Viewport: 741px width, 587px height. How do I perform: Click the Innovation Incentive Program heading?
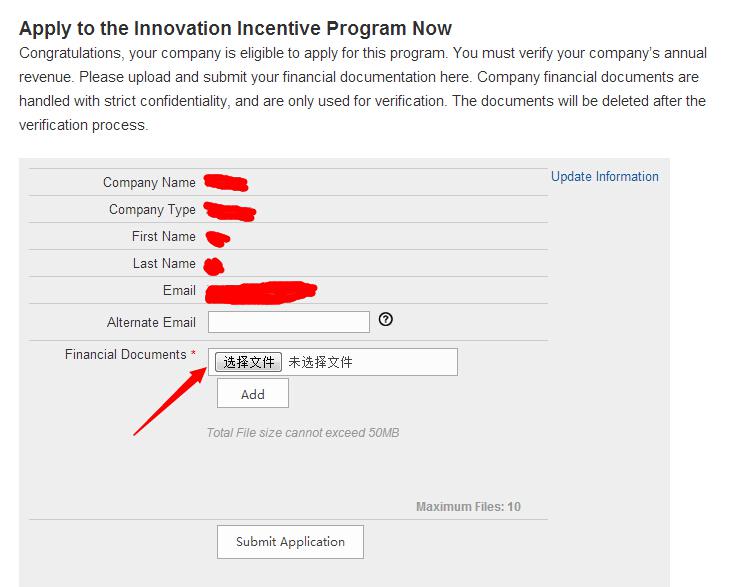click(x=235, y=28)
